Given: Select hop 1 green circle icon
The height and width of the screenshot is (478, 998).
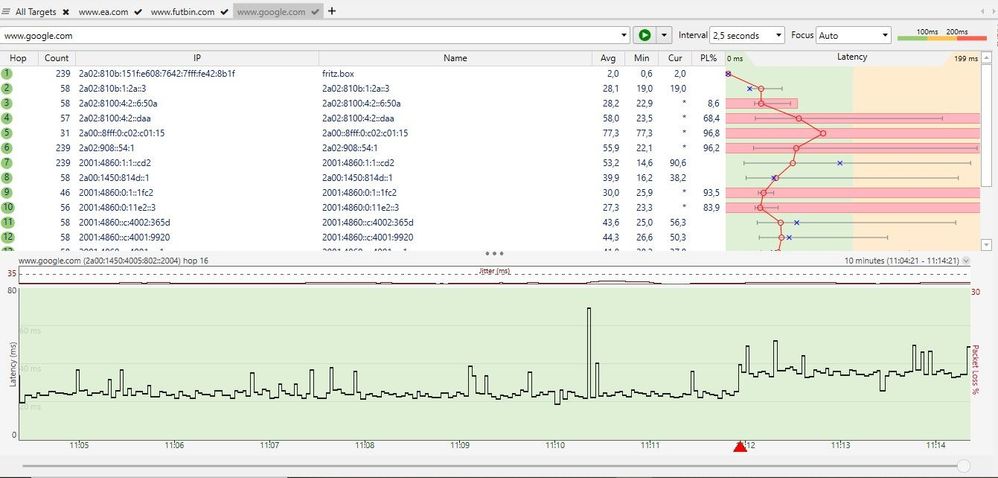Looking at the screenshot, I should point(7,74).
